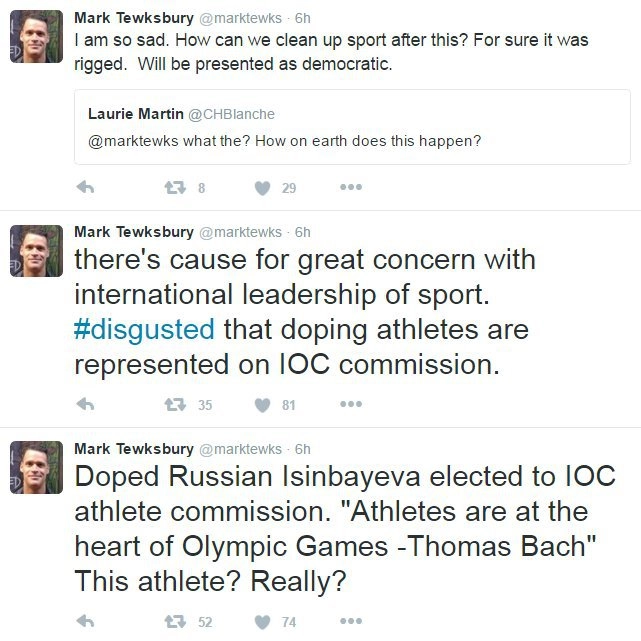The width and height of the screenshot is (641, 641).
Task: Like the 'I am so sad' tweet
Action: (x=263, y=187)
